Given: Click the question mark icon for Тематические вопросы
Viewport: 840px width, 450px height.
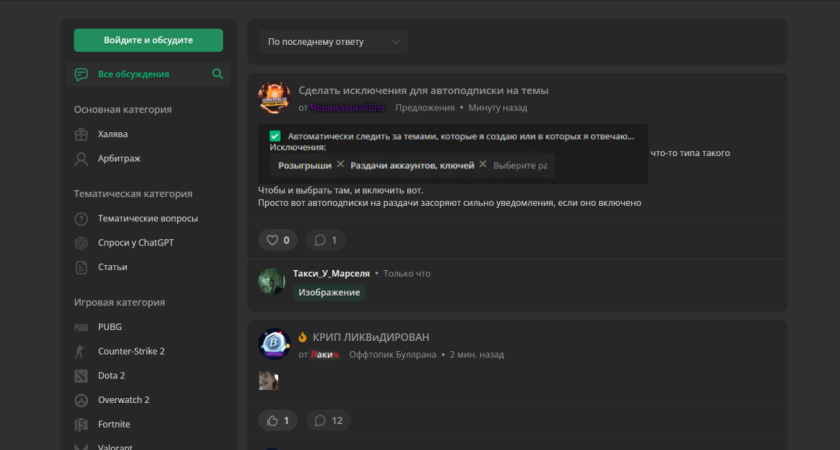Looking at the screenshot, I should 81,219.
